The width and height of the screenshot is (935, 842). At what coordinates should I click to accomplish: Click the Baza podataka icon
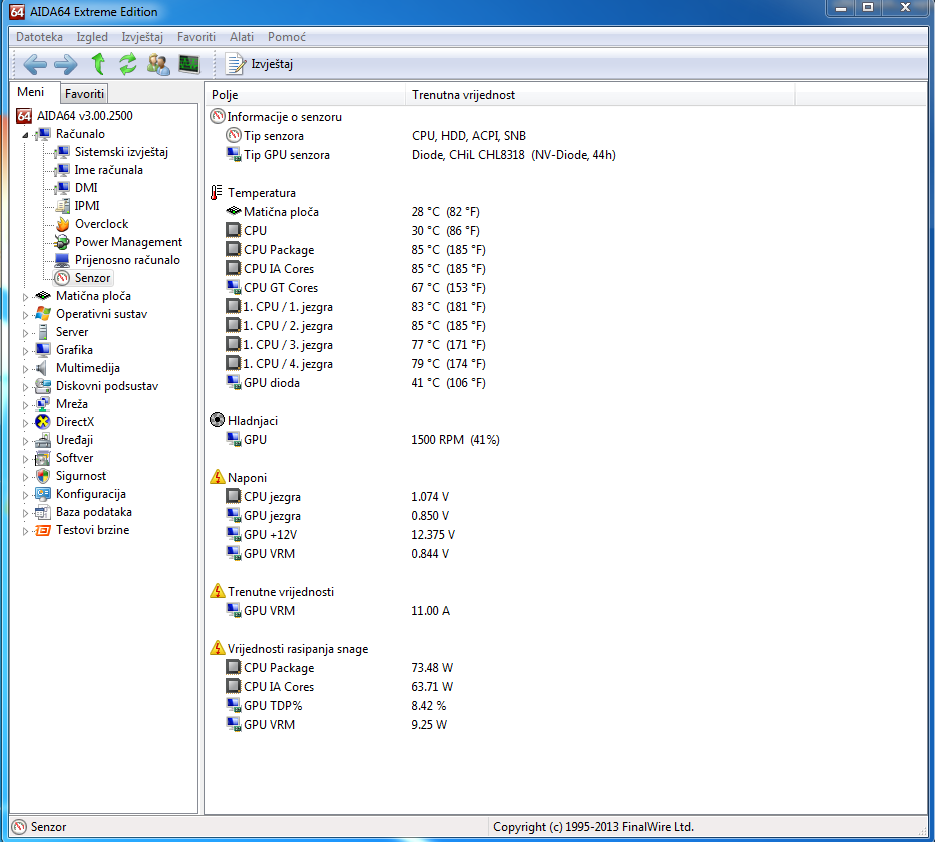[x=42, y=512]
